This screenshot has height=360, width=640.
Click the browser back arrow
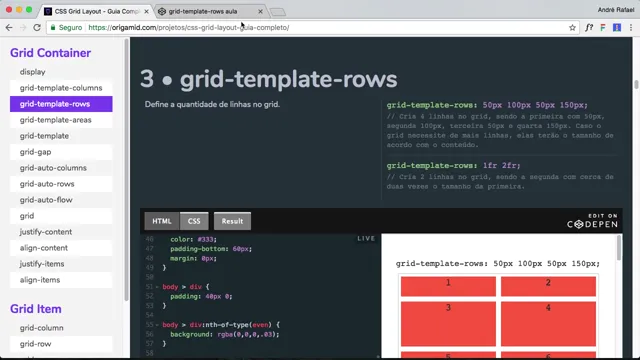pos(9,28)
